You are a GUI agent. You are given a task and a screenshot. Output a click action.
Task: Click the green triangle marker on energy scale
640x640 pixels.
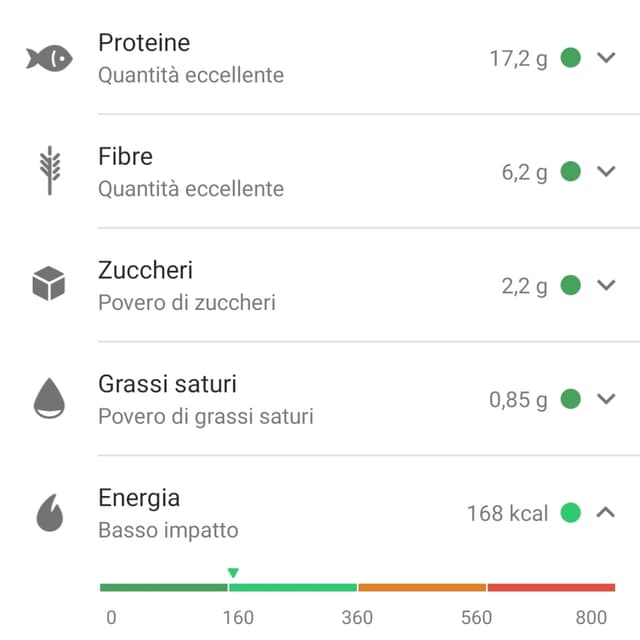(x=233, y=573)
